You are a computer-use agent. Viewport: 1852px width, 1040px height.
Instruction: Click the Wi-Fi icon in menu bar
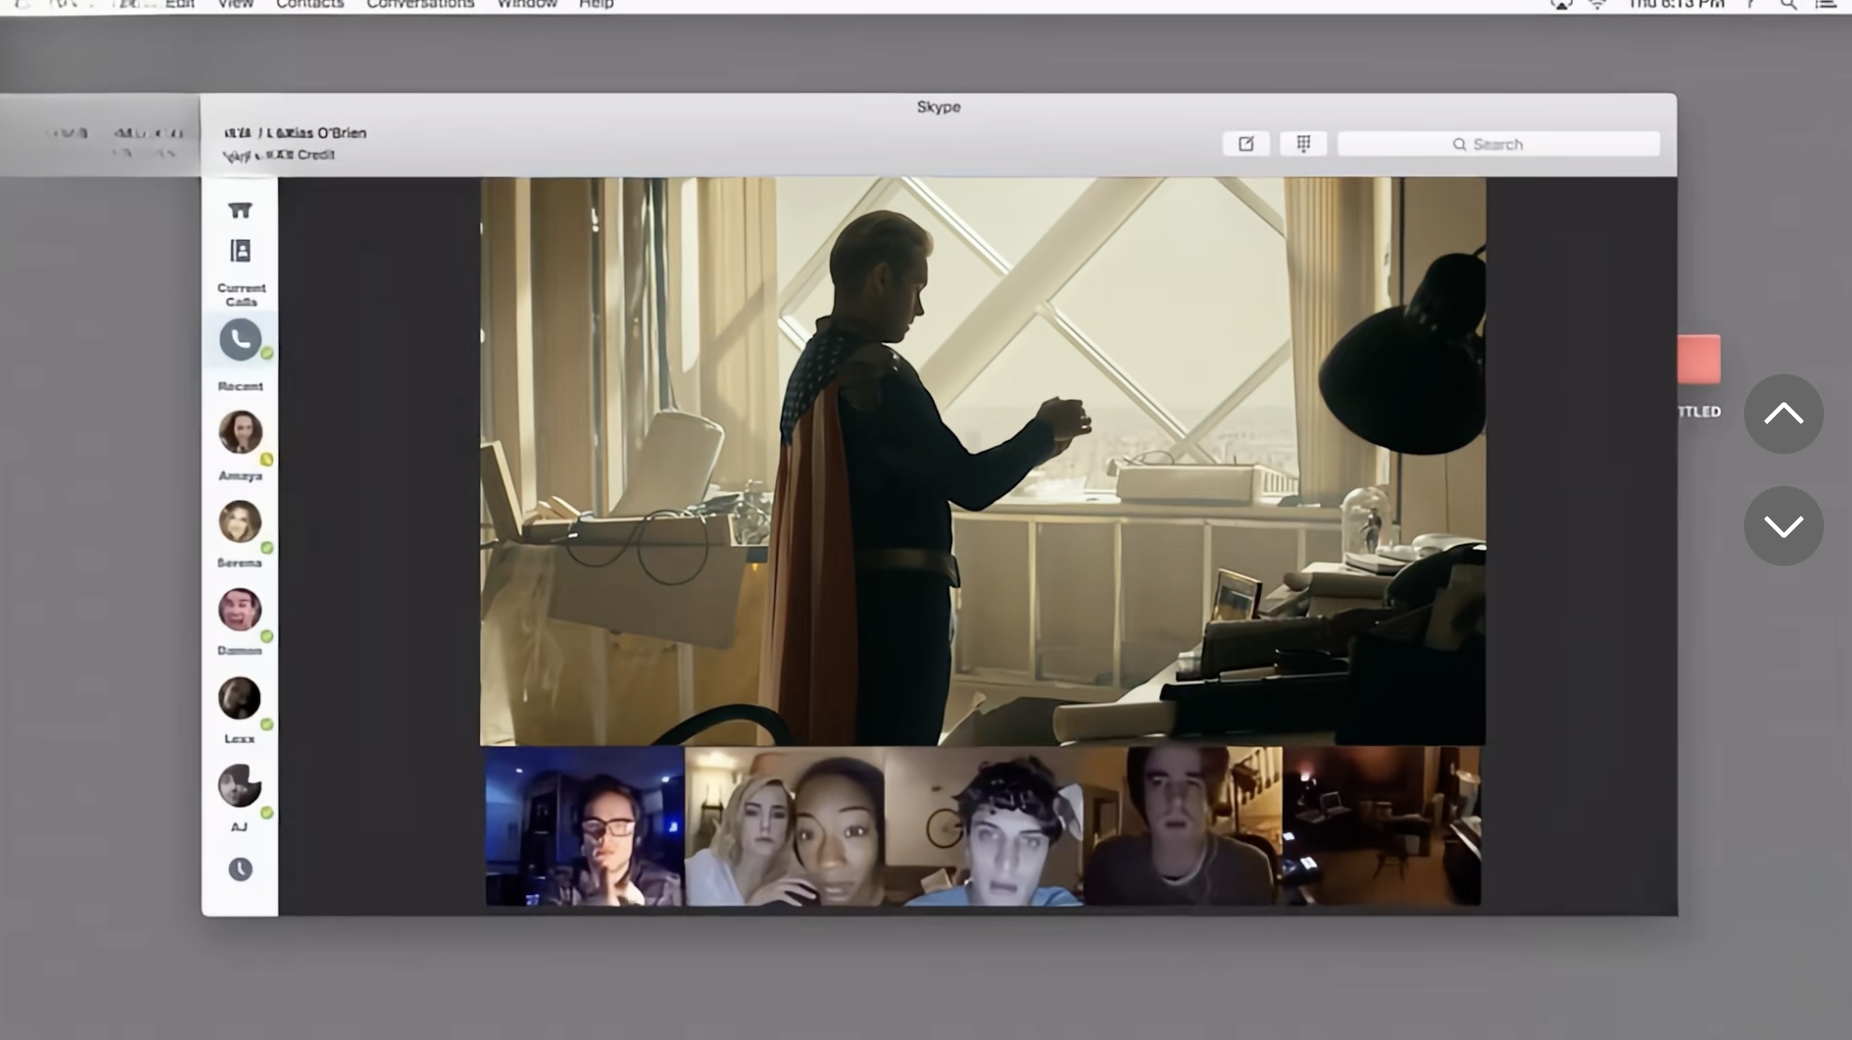coord(1597,4)
